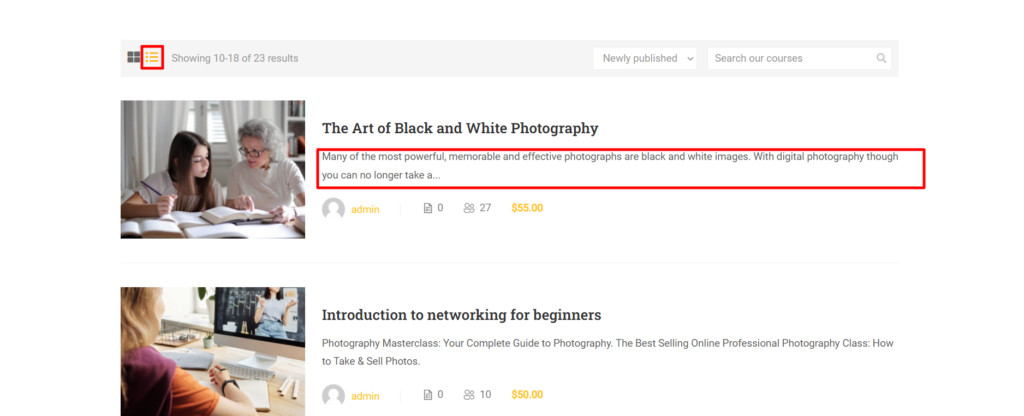Click the search magnifier icon
The image size is (1024, 416).
[882, 58]
